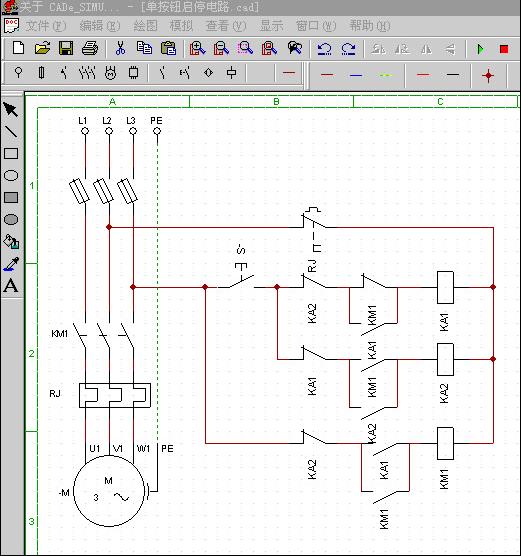This screenshot has width=521, height=556.
Task: Select the paint bucket fill tool
Action: [x=11, y=241]
